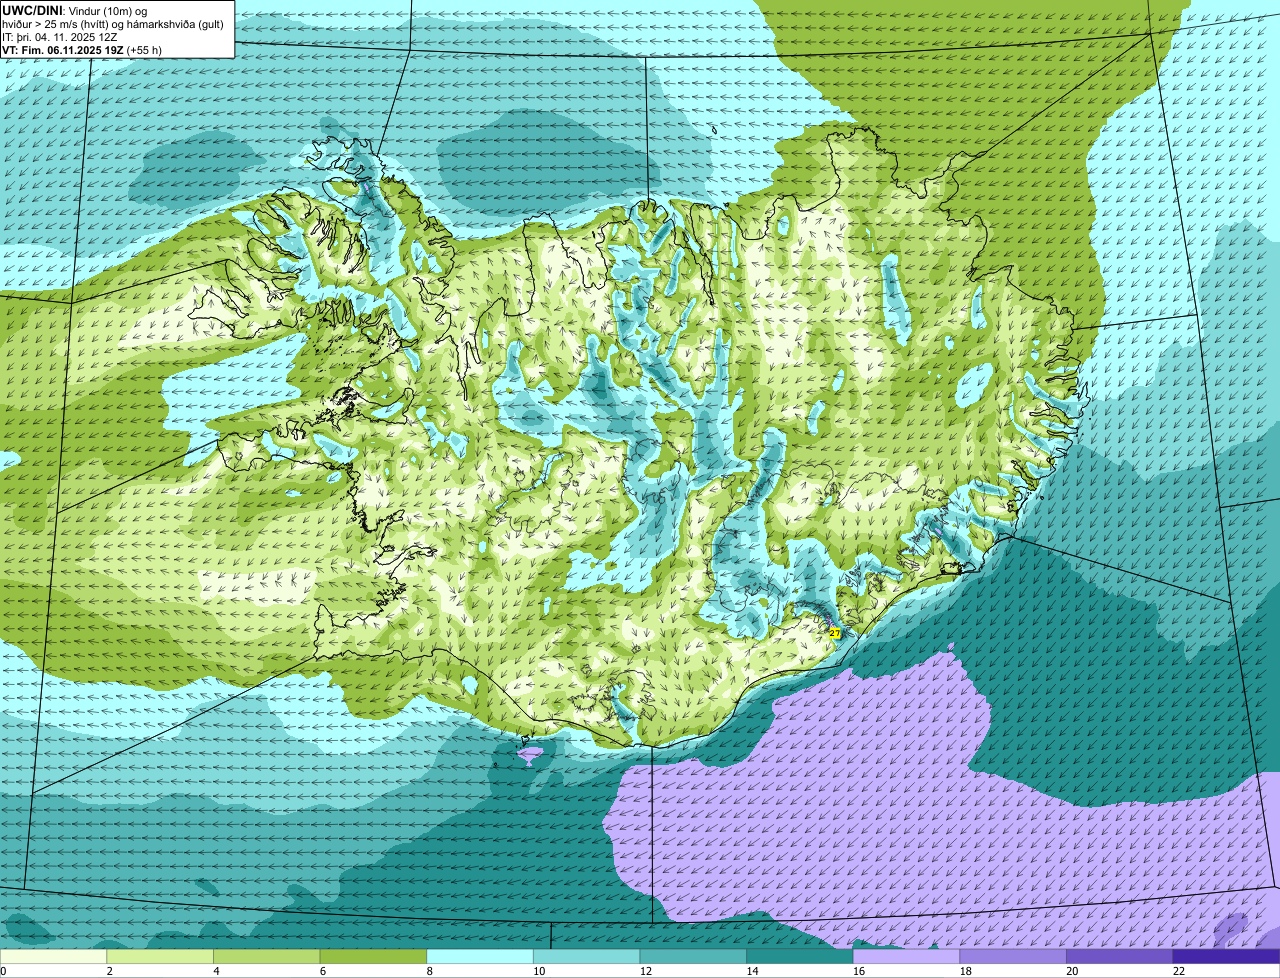Click the 'hviður > 25 m/s' legend line
The width and height of the screenshot is (1280, 978).
[x=113, y=24]
